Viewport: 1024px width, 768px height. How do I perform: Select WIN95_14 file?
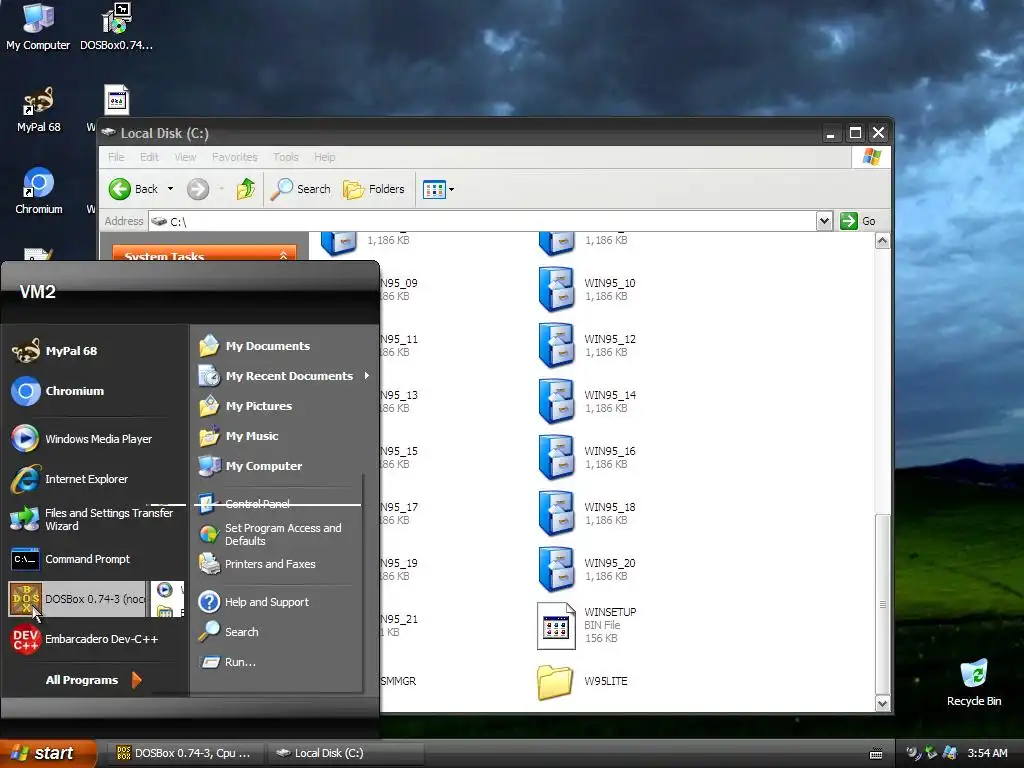[587, 402]
